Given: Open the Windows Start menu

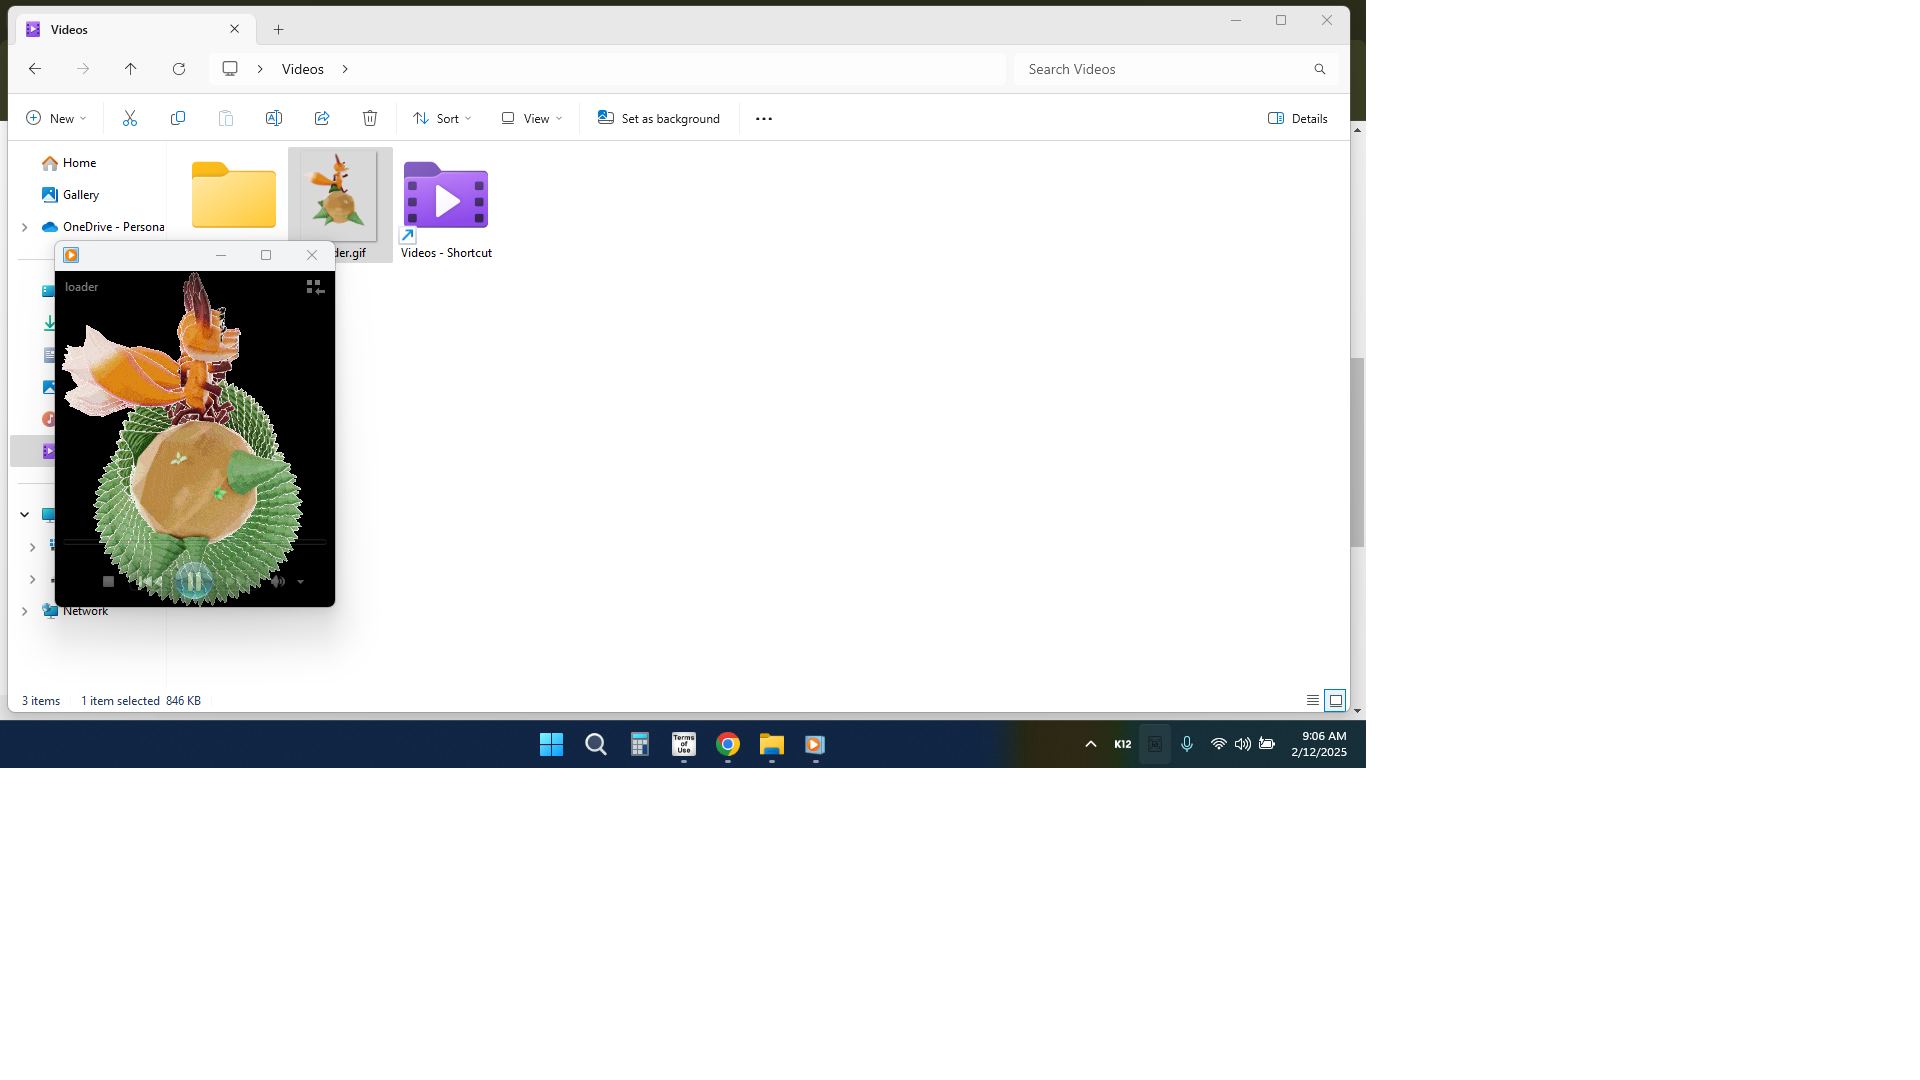Looking at the screenshot, I should pos(551,744).
